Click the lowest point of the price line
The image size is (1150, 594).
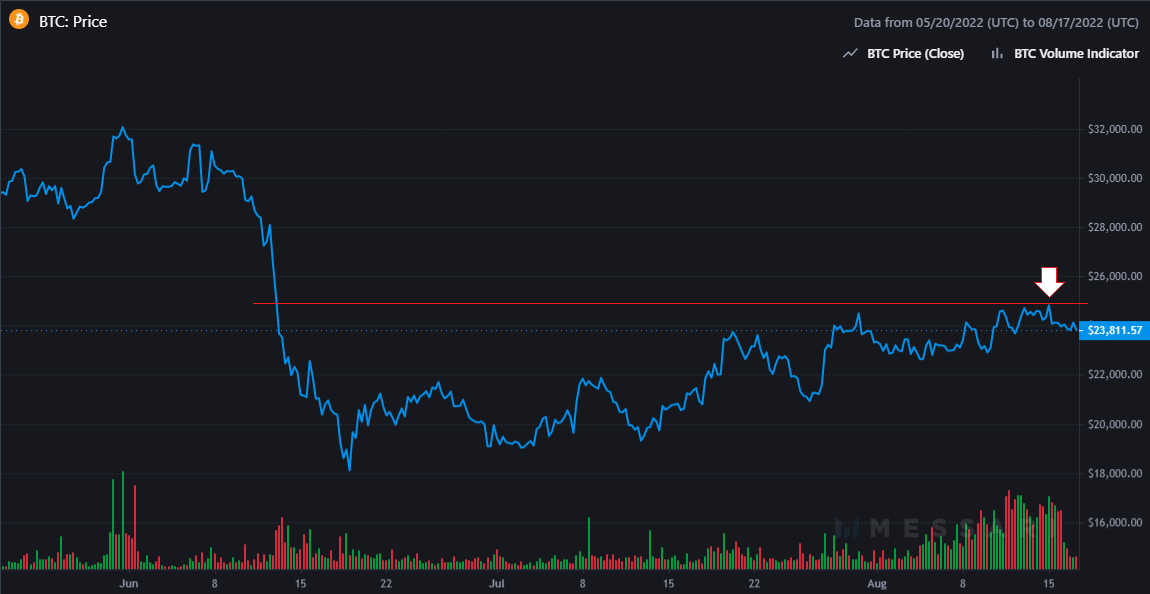pyautogui.click(x=349, y=469)
